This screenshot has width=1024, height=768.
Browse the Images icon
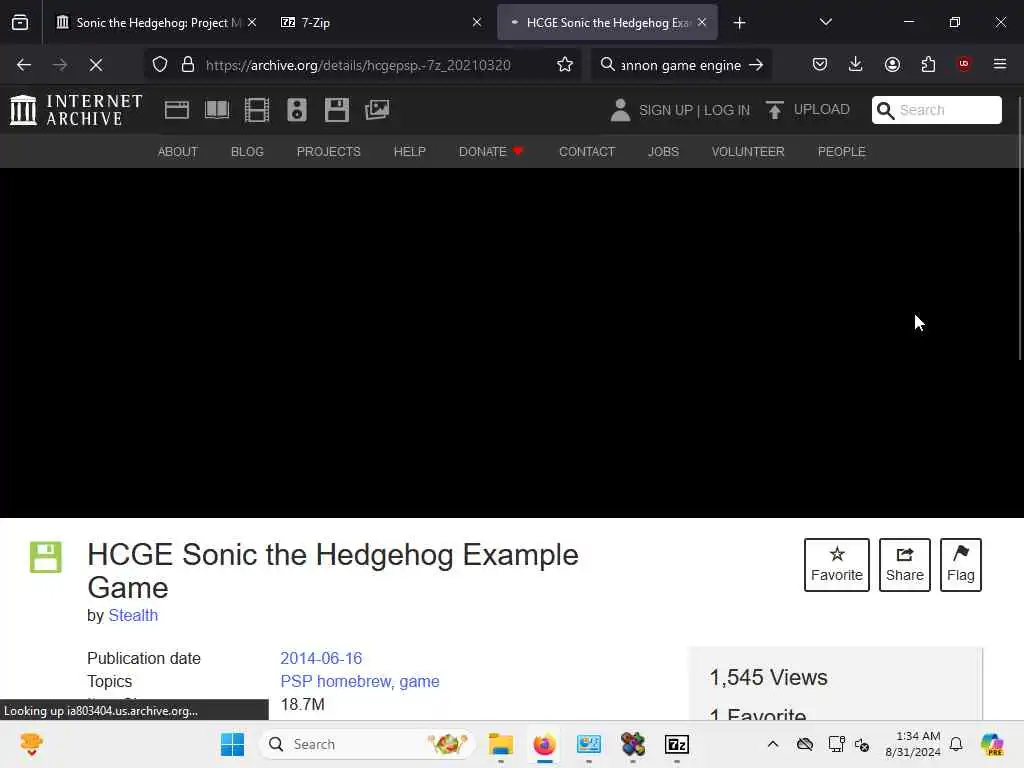click(x=377, y=110)
